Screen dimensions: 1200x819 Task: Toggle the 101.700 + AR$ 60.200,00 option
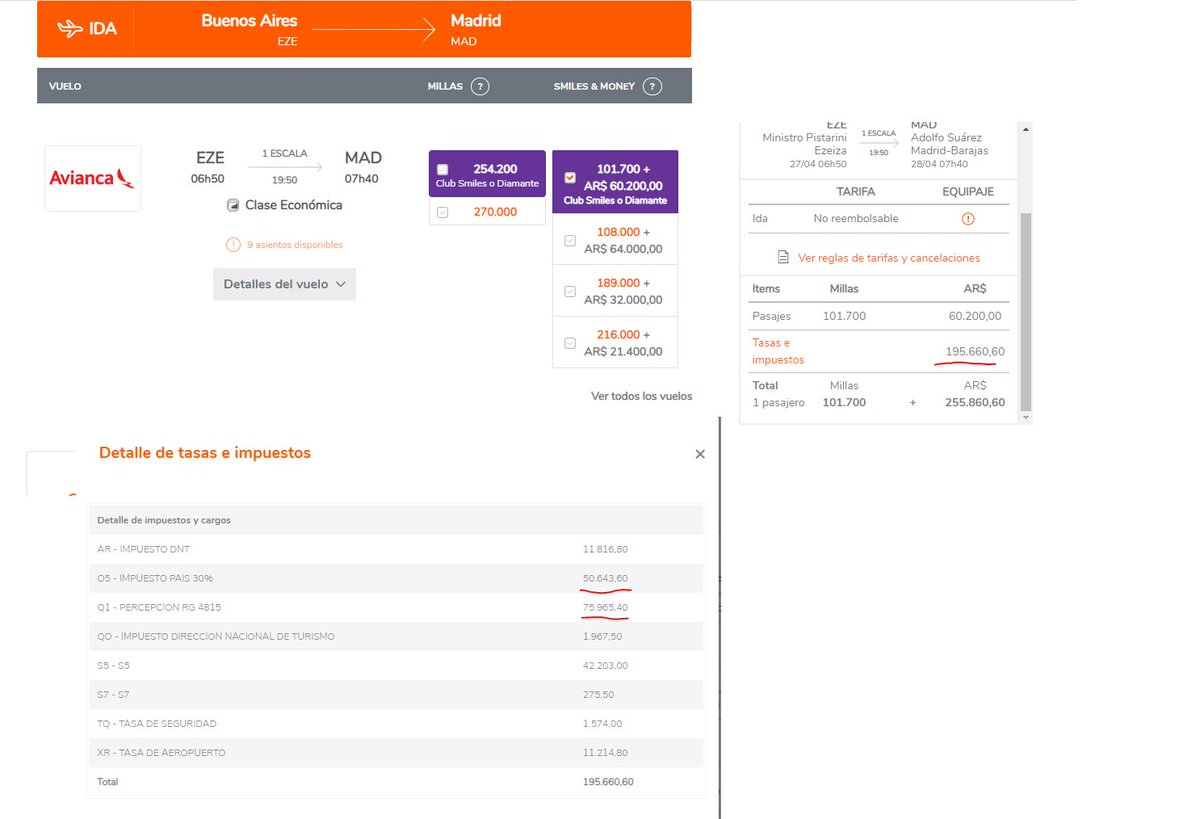tap(570, 178)
